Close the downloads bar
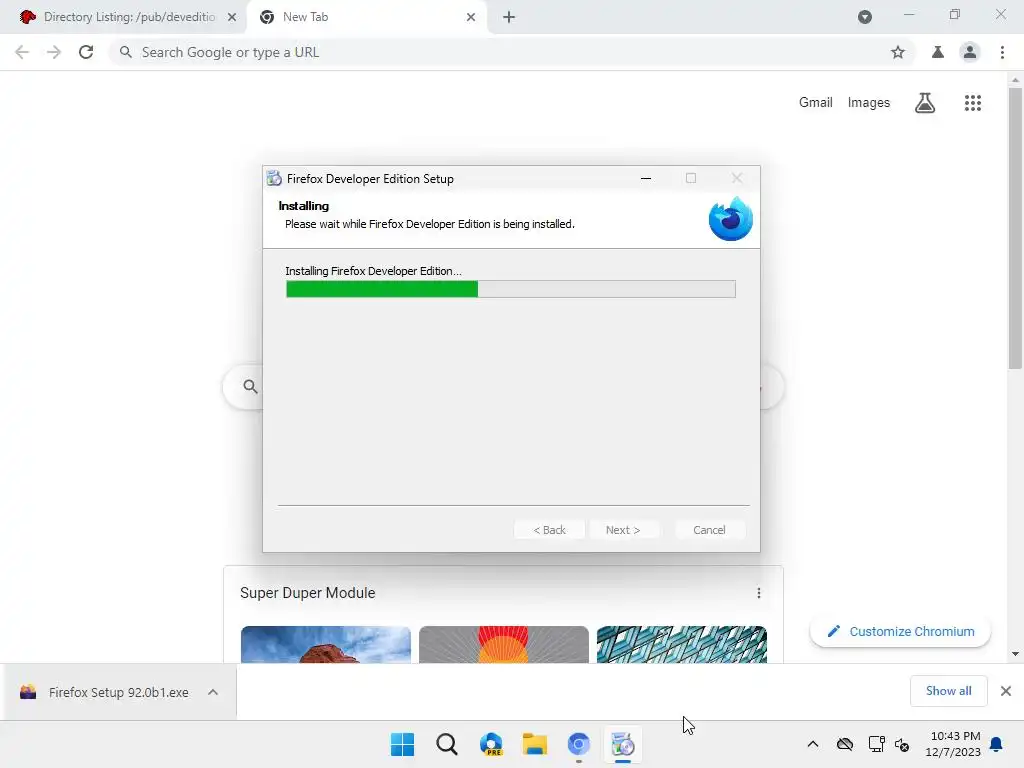The width and height of the screenshot is (1024, 768). (x=1006, y=691)
